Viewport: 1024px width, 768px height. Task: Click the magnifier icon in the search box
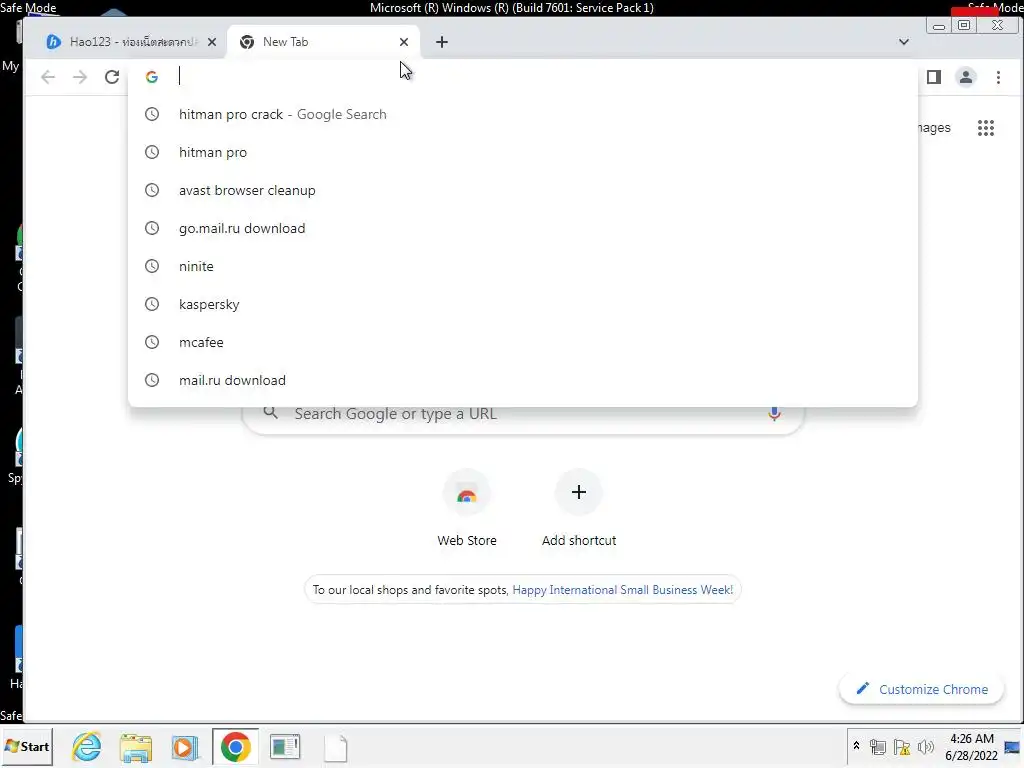tap(270, 413)
